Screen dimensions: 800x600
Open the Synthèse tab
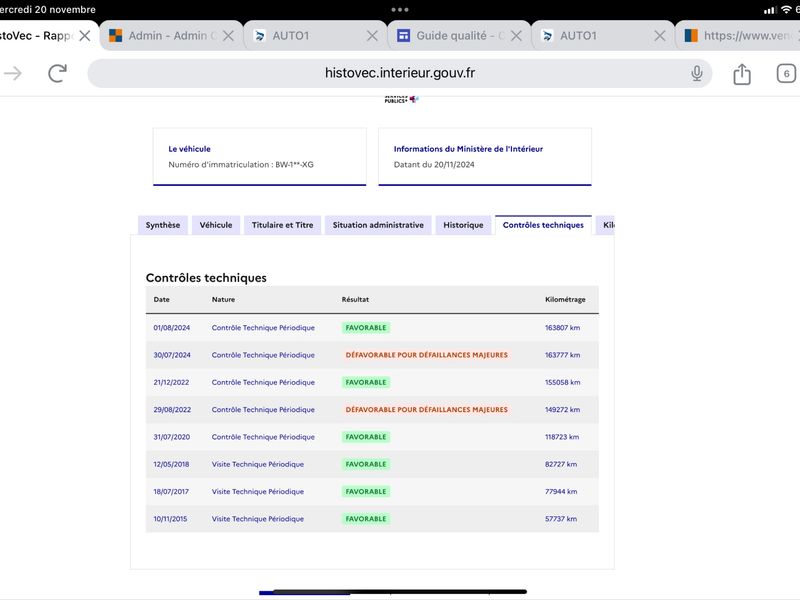pos(163,225)
